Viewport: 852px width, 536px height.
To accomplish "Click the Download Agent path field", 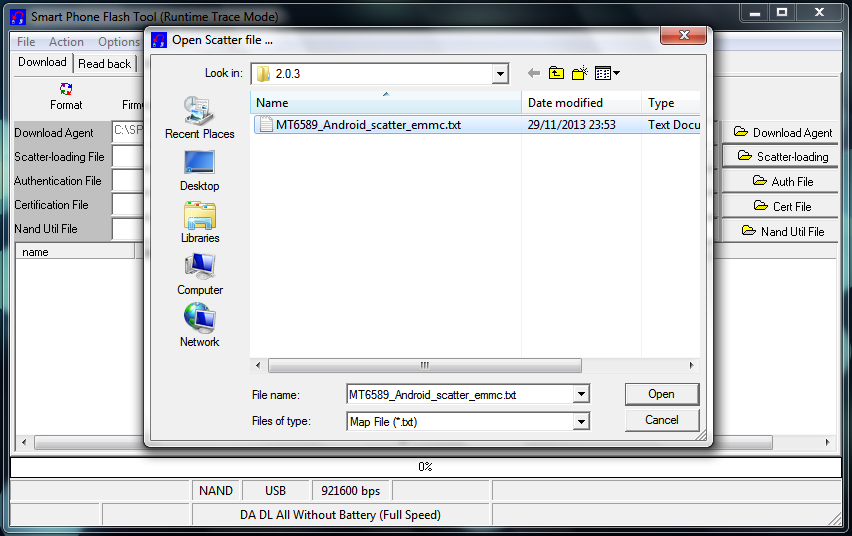I will (x=128, y=130).
